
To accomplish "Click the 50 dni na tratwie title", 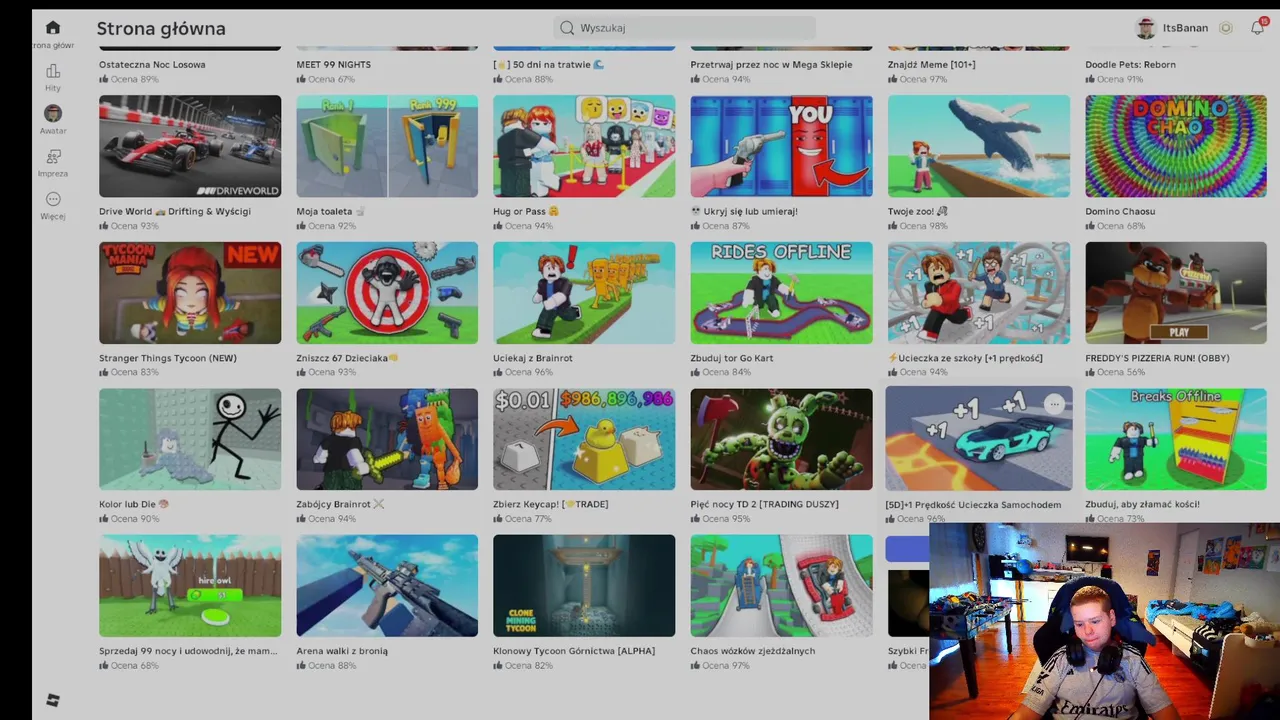I will (549, 64).
